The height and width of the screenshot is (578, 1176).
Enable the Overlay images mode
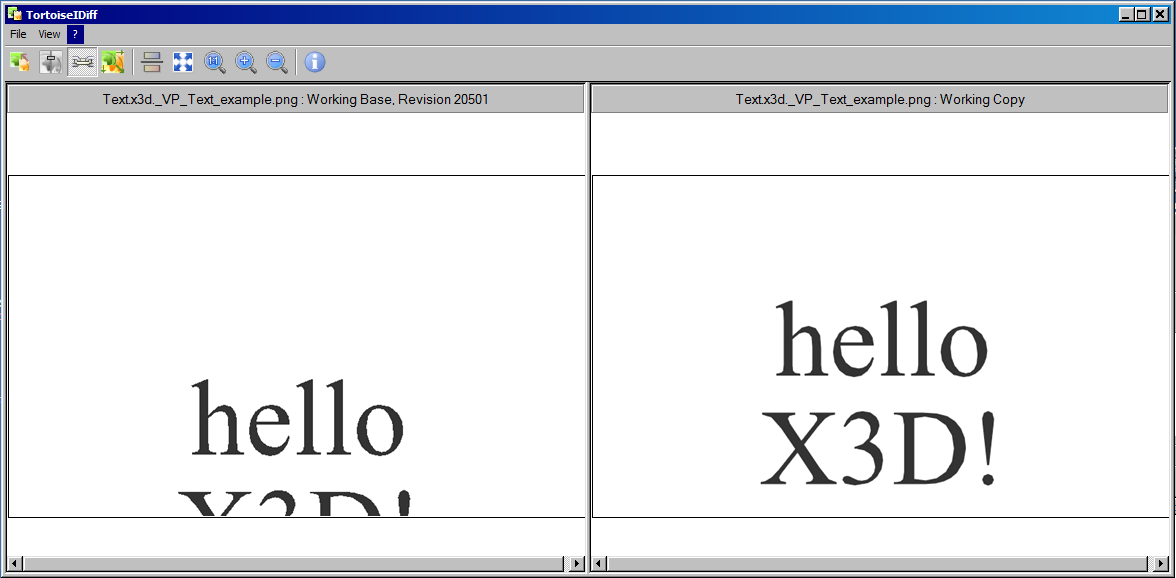click(20, 62)
